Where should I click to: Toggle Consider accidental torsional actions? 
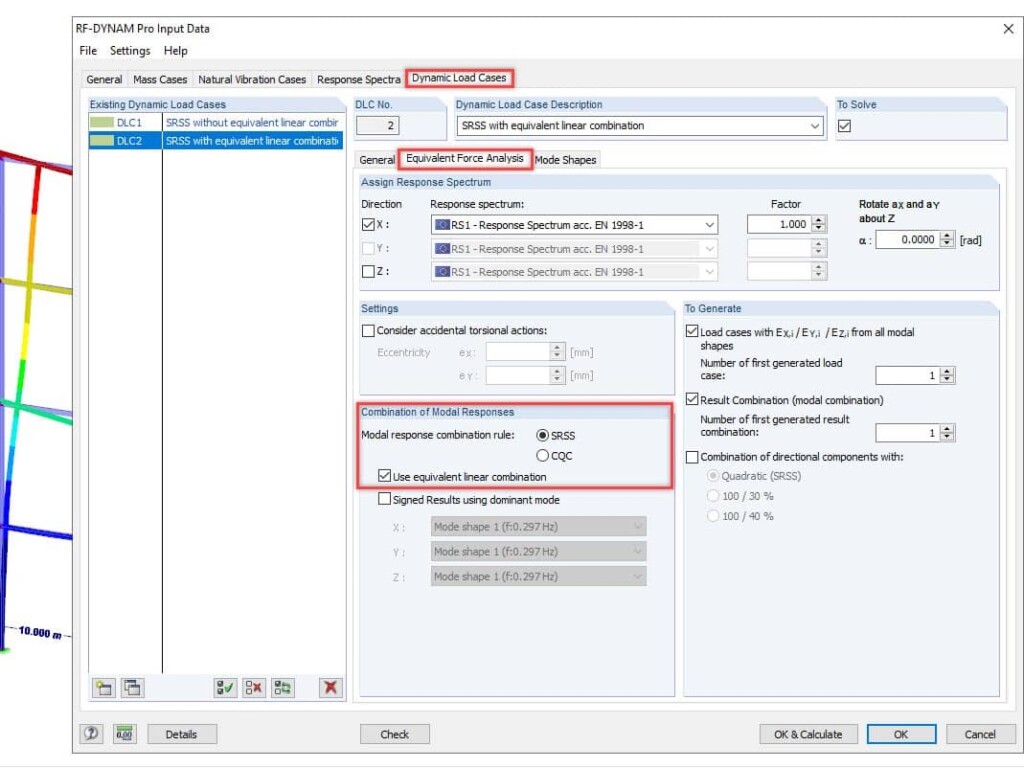click(368, 330)
